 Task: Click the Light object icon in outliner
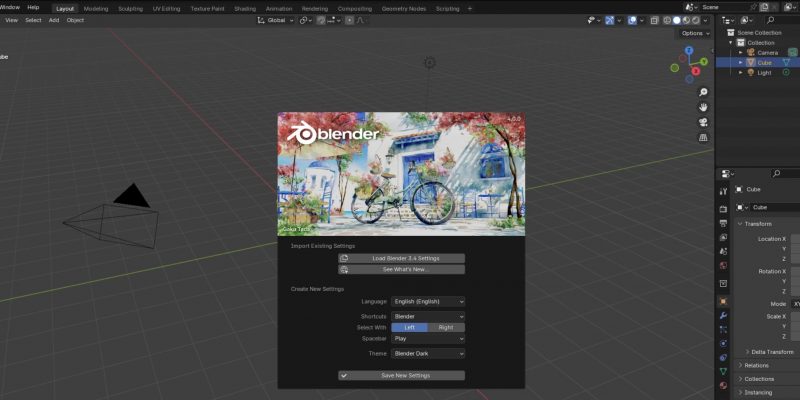click(751, 72)
